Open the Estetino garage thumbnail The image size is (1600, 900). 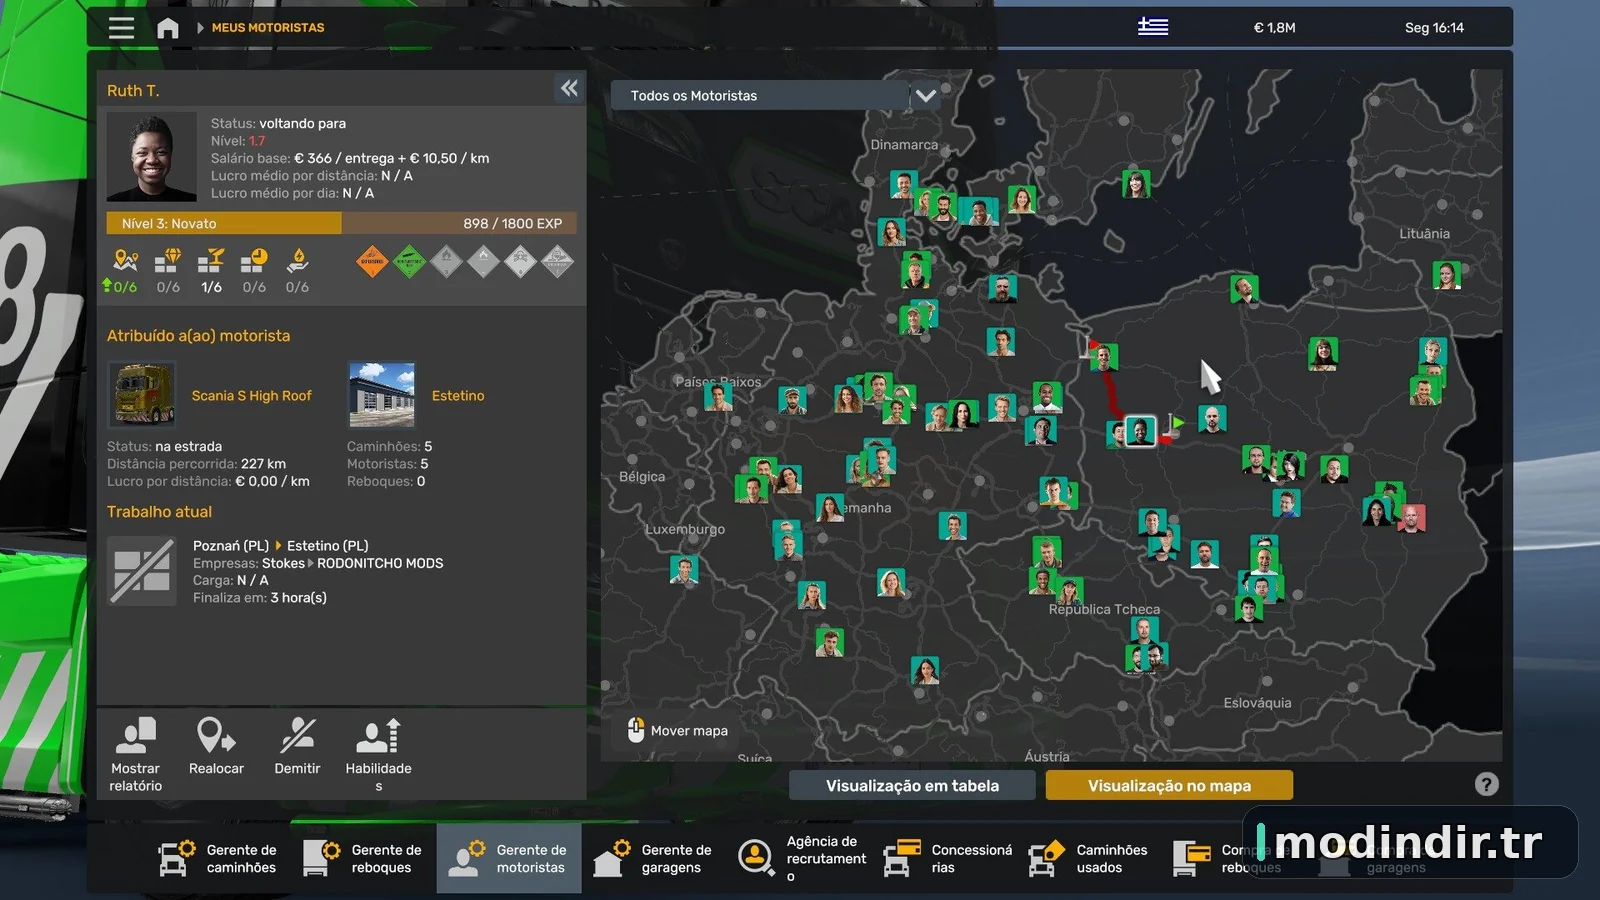381,395
